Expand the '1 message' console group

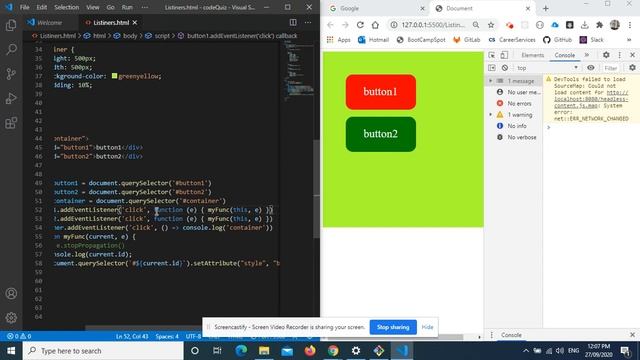pos(491,81)
